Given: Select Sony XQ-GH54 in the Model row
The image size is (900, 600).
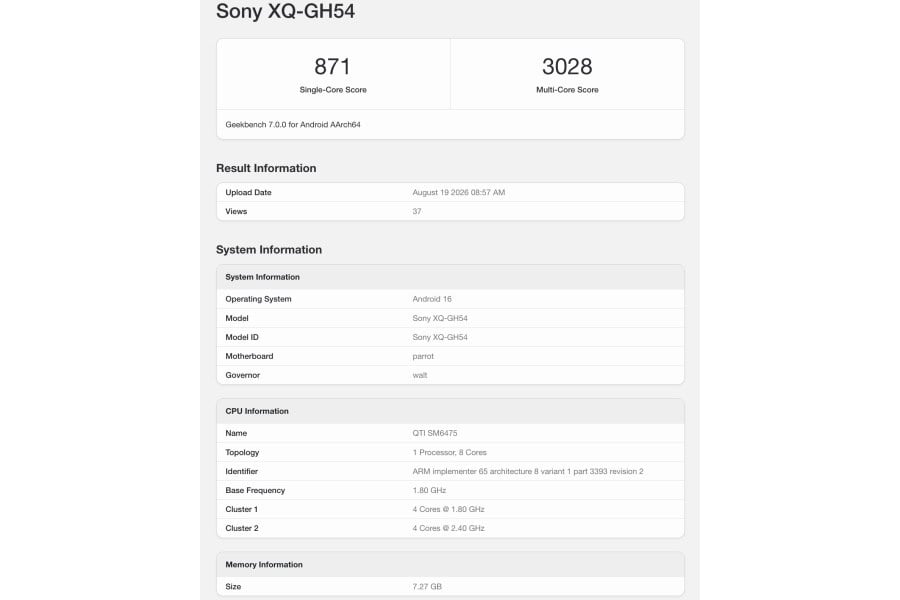Looking at the screenshot, I should tap(440, 318).
